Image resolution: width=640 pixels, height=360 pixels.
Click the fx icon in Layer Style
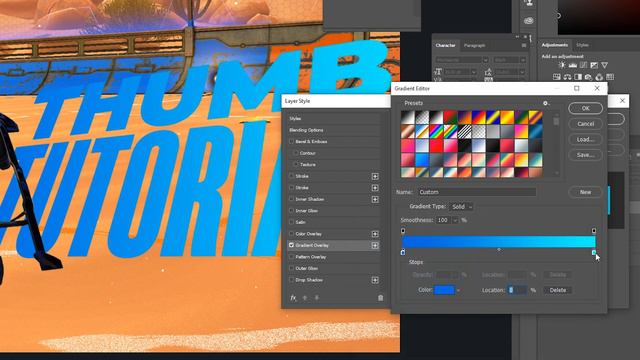293,298
